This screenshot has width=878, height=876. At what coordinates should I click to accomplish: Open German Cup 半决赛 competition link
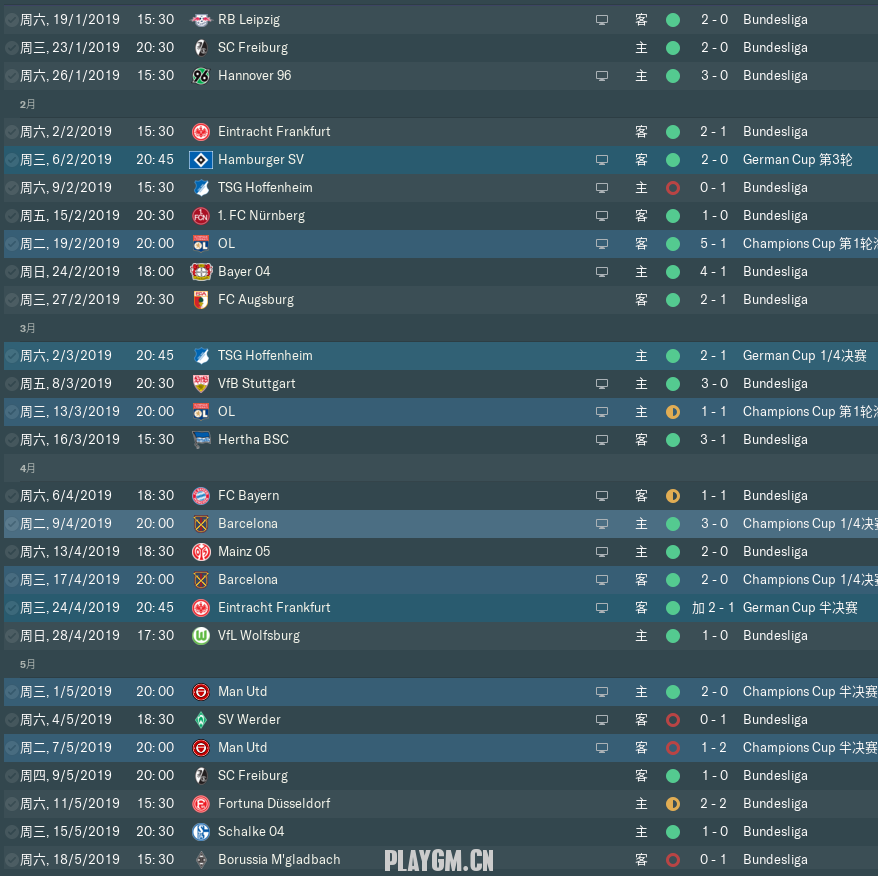click(x=800, y=608)
